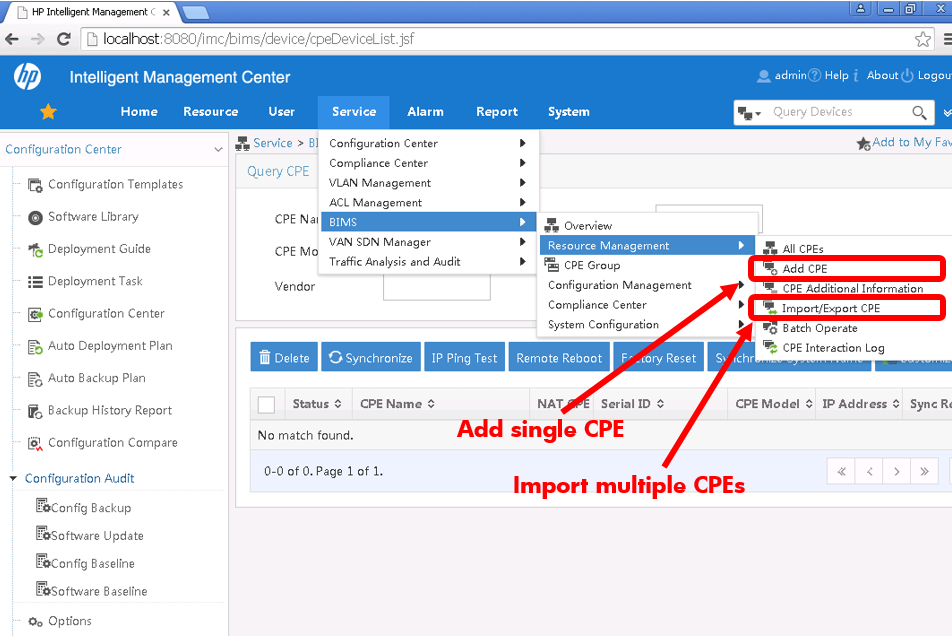This screenshot has height=636, width=952.
Task: Click the browser back arrow
Action: pos(12,39)
